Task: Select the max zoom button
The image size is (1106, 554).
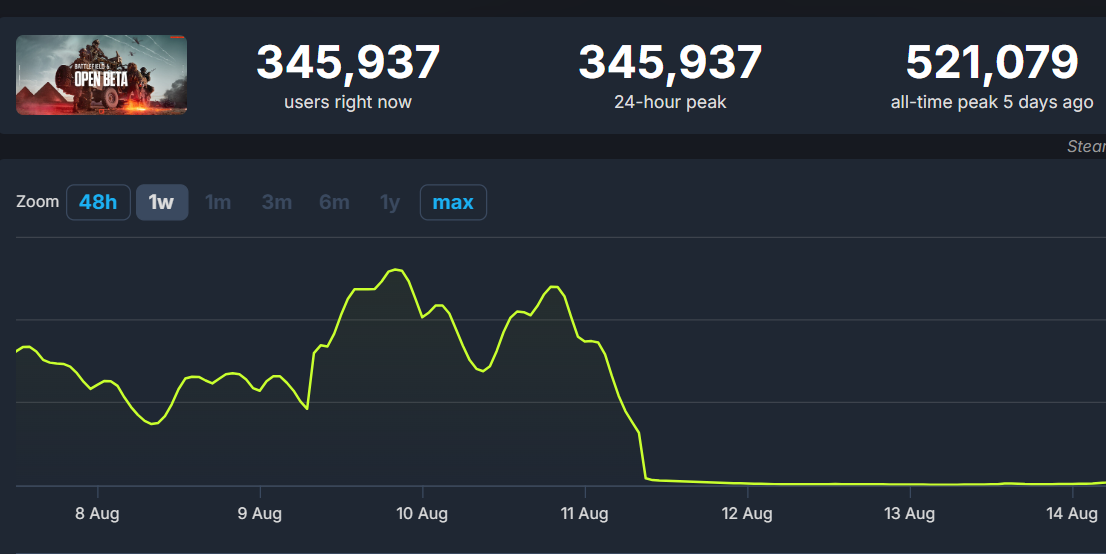Action: tap(453, 203)
